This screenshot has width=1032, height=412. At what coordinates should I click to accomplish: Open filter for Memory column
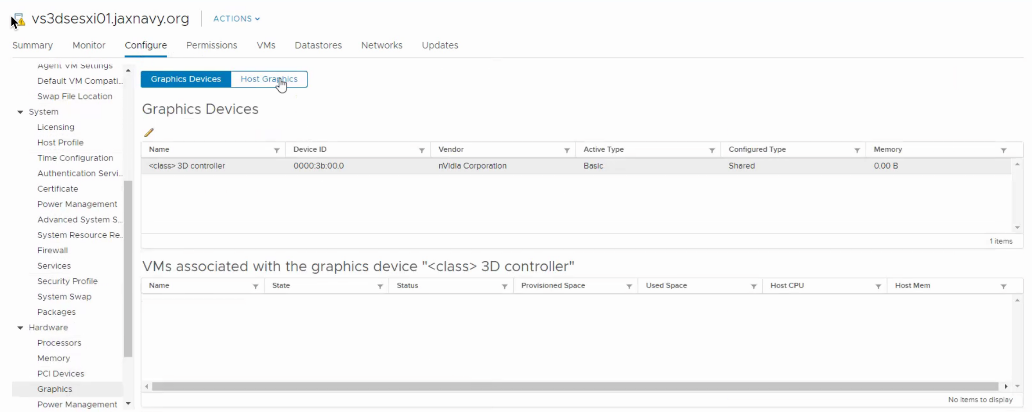pyautogui.click(x=1004, y=150)
